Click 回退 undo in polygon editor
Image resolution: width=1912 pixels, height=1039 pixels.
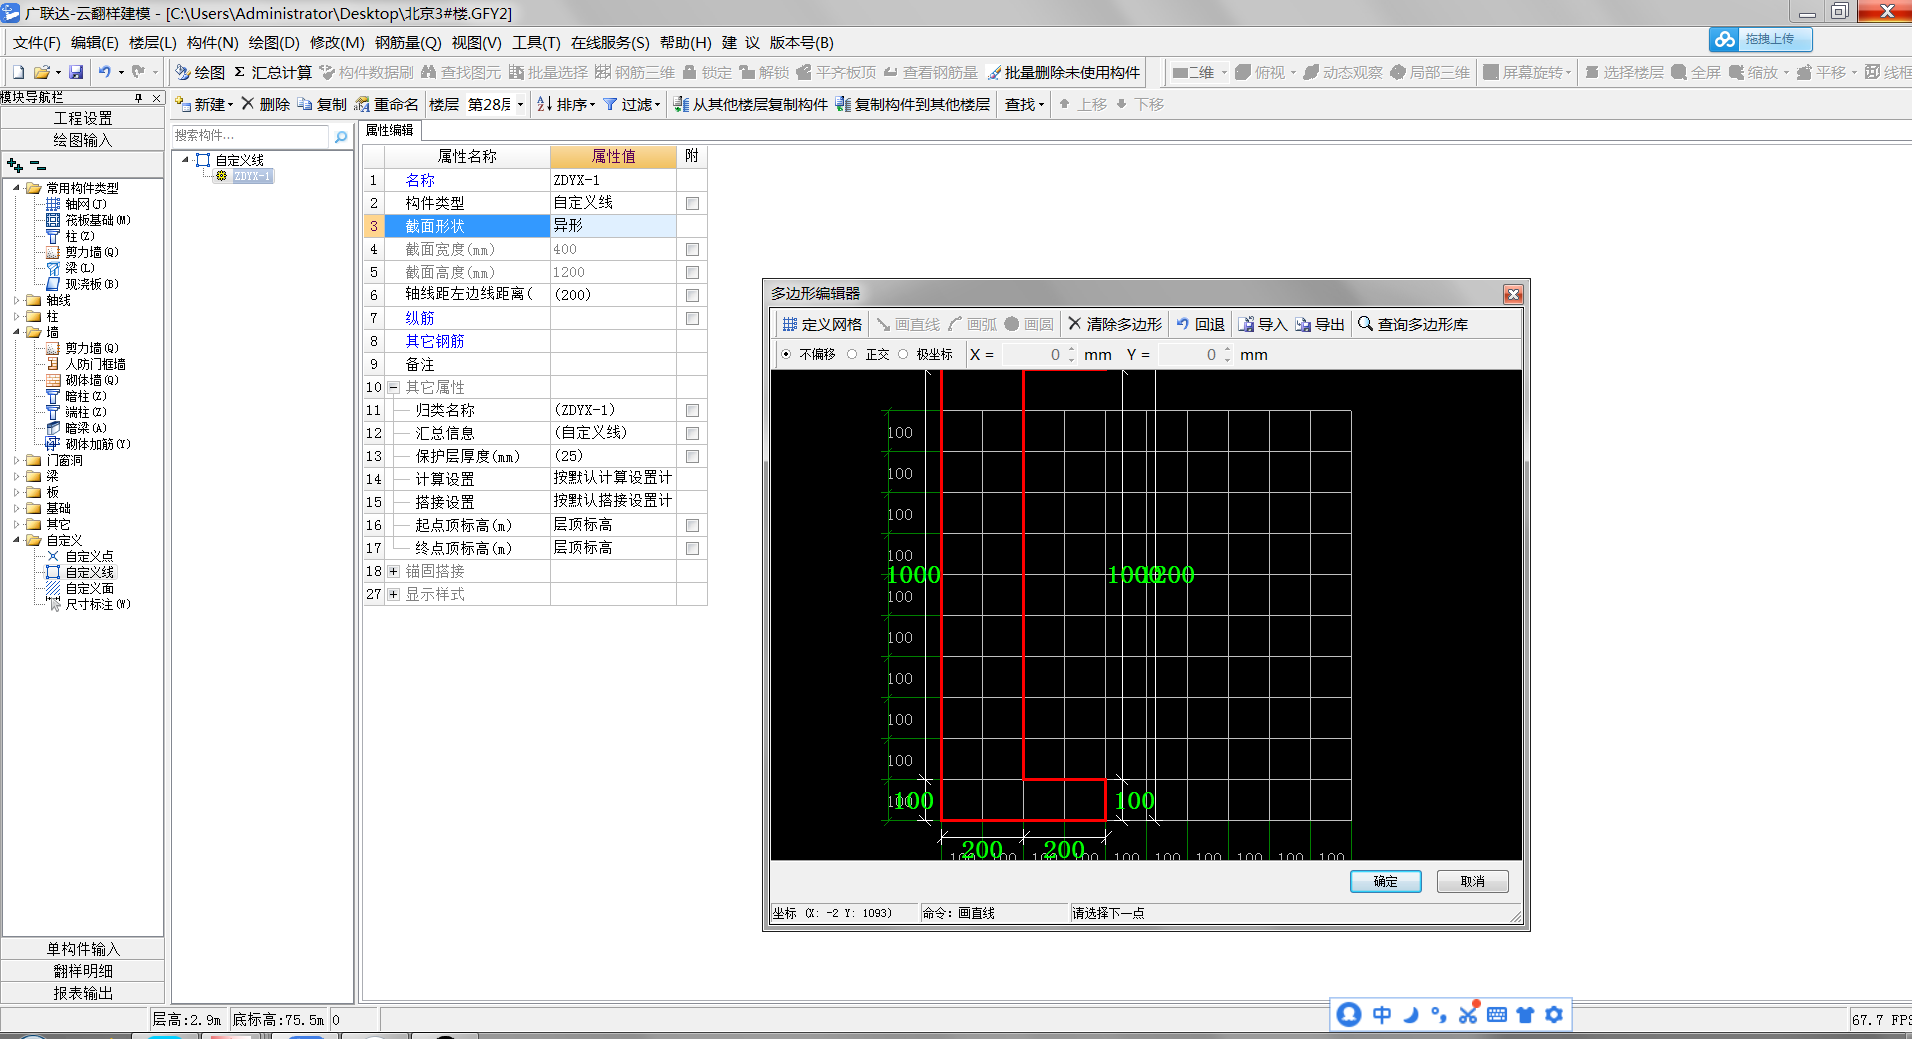[1200, 324]
